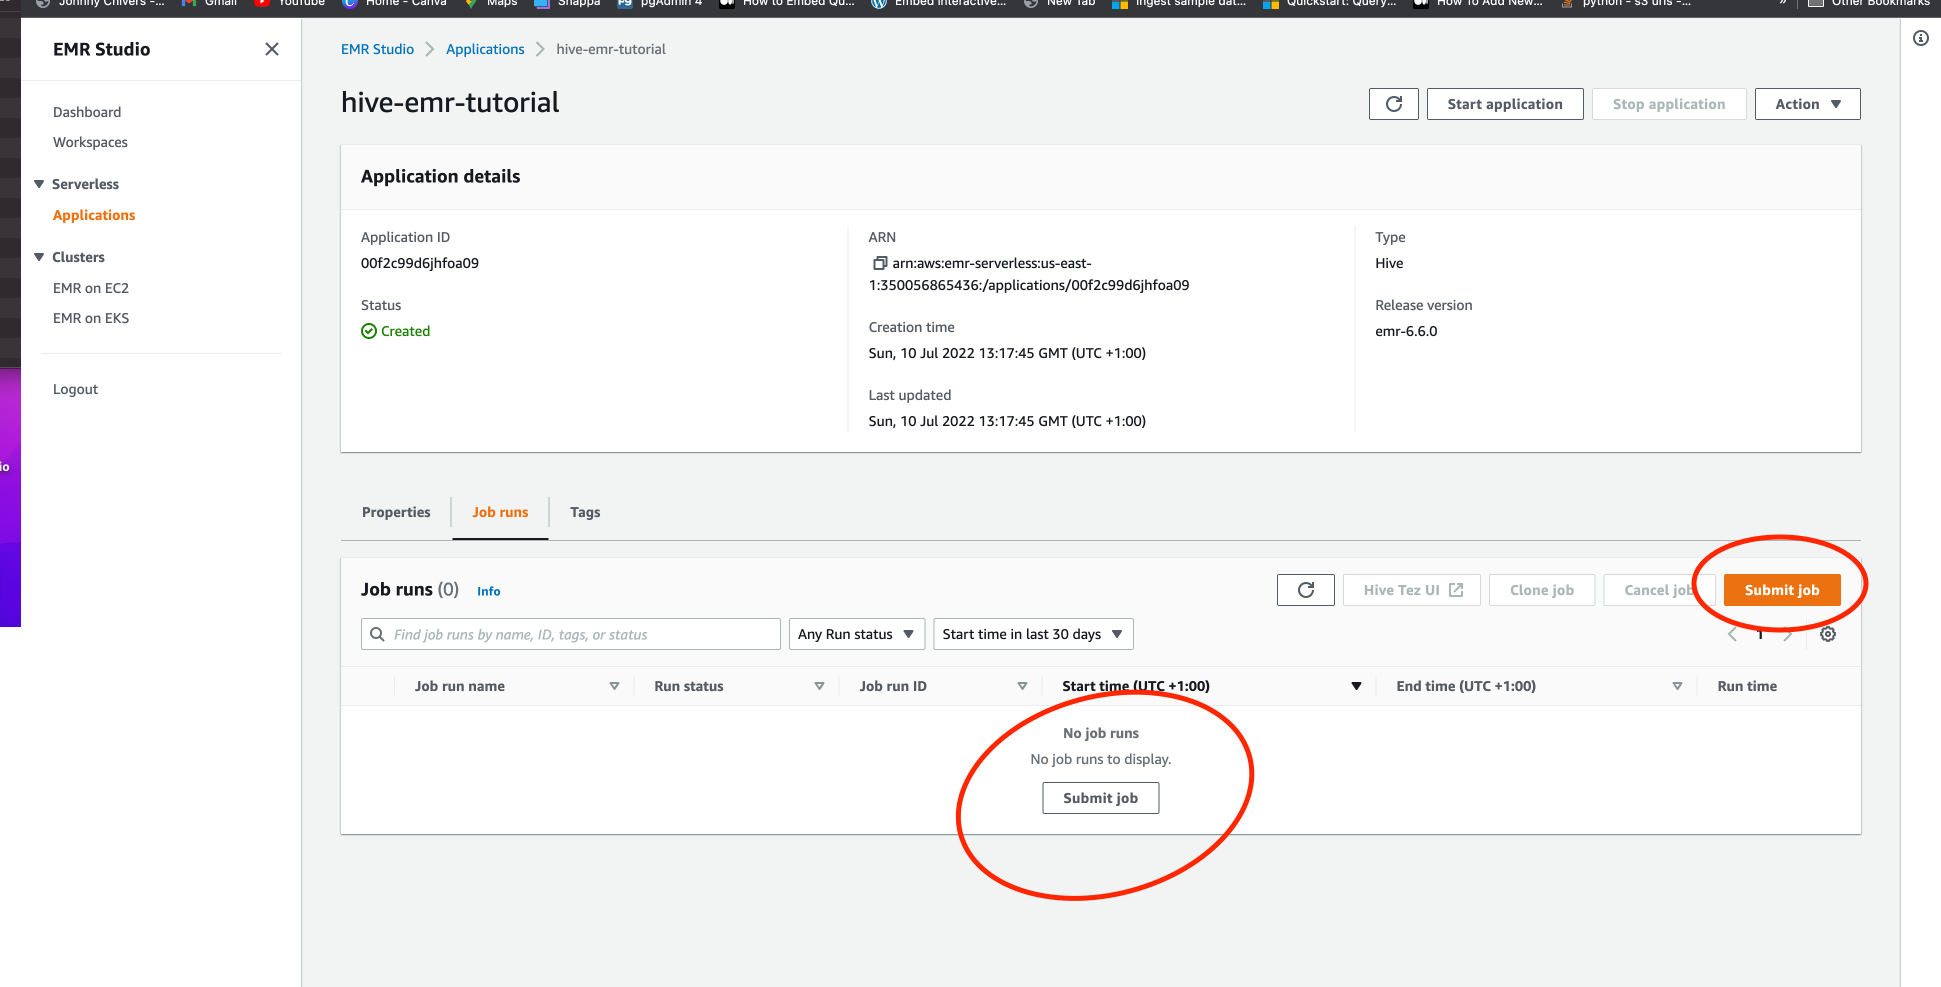1941x987 pixels.
Task: Go to next page of job runs
Action: (1788, 634)
